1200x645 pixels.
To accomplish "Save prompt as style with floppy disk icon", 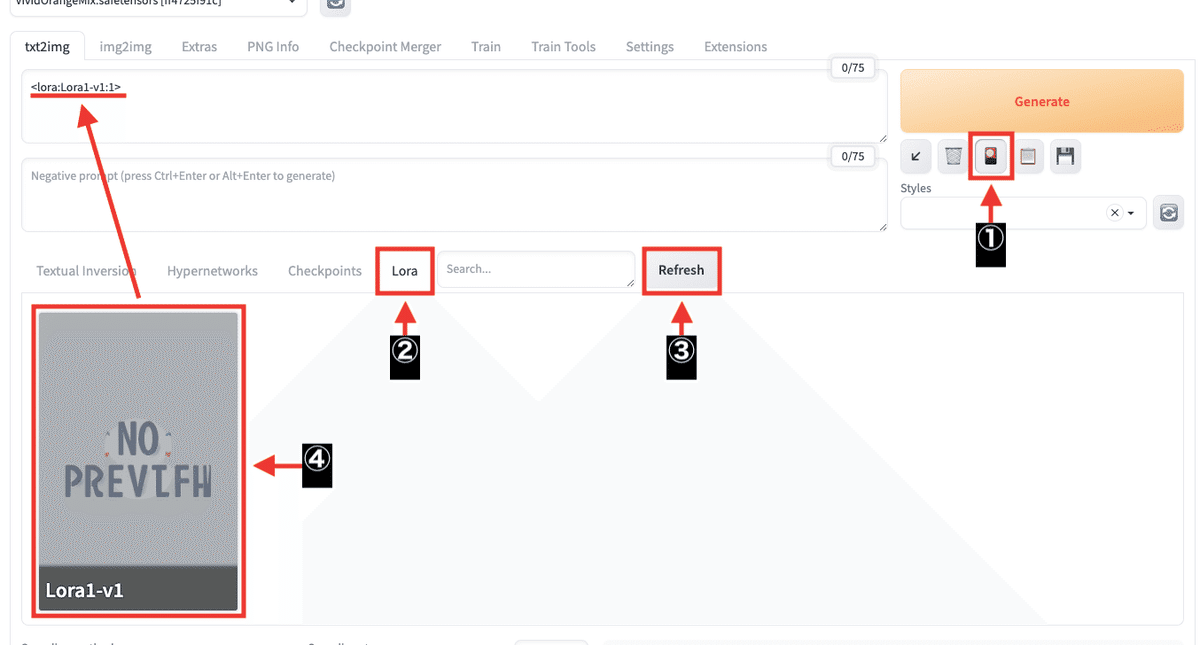I will (1065, 156).
